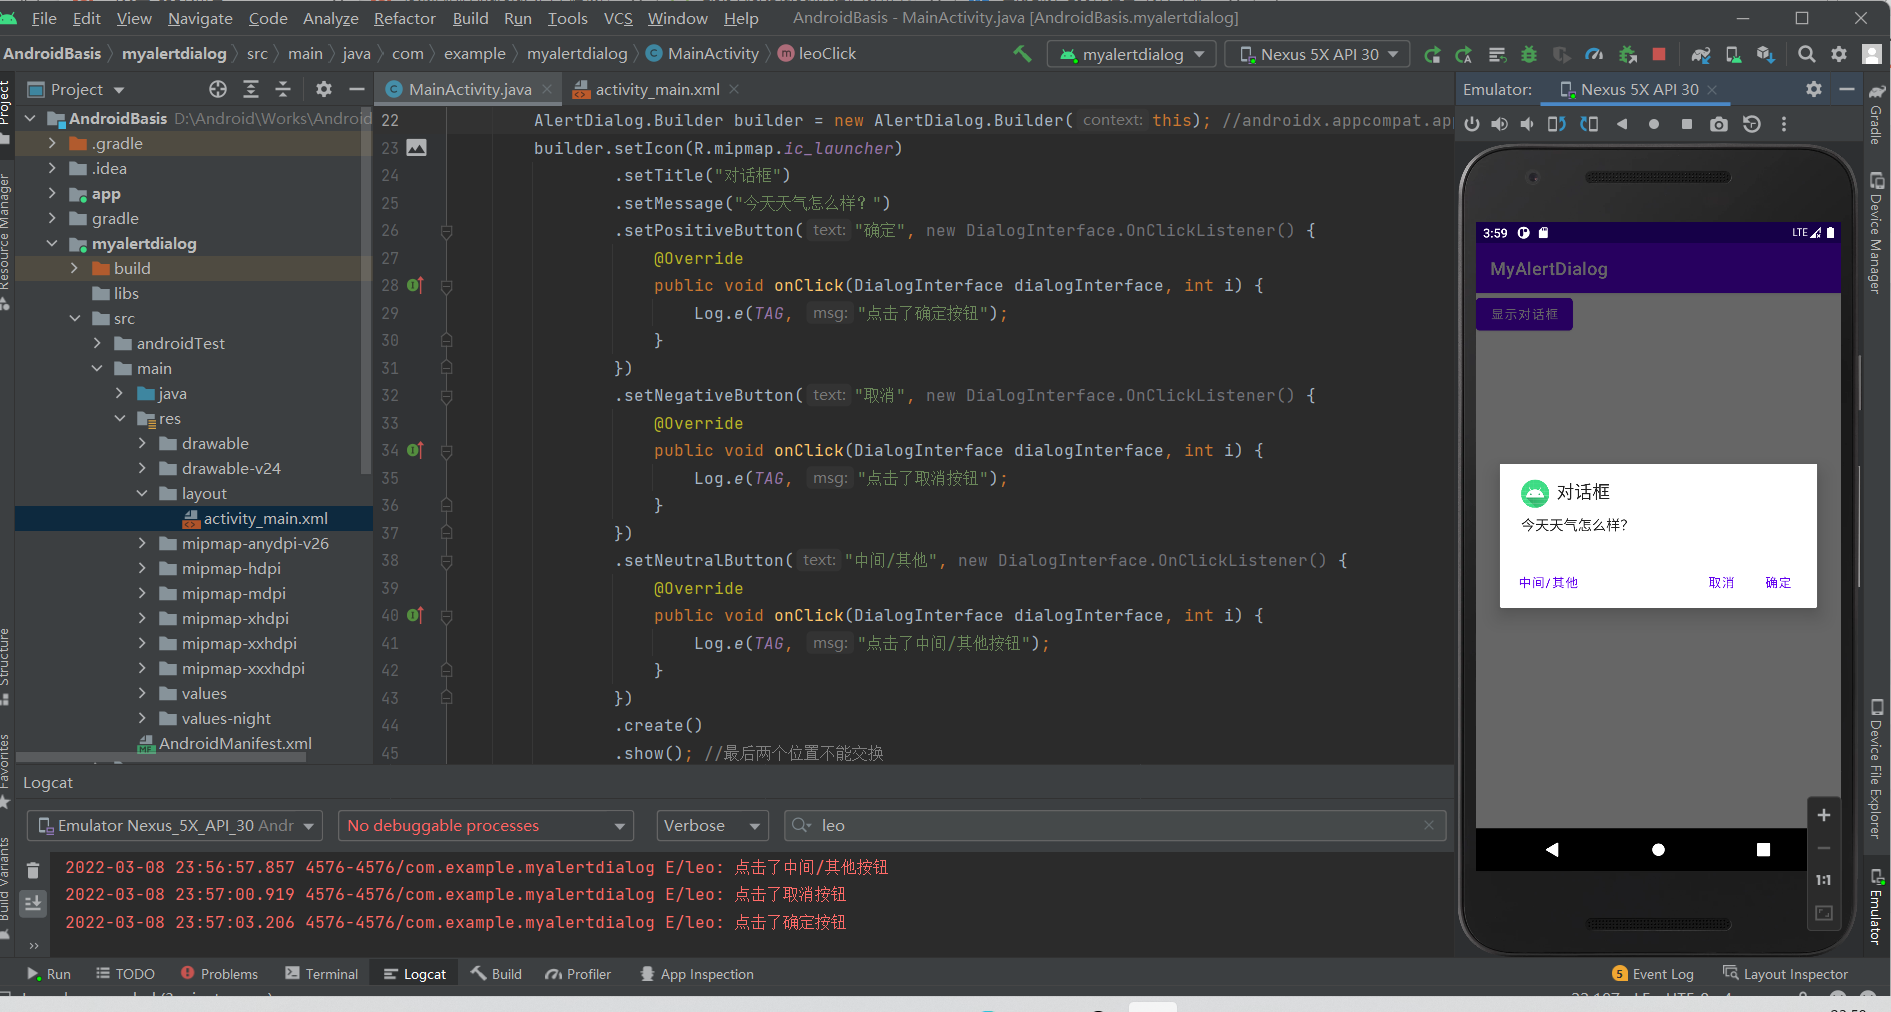Expand the java folder in project tree
The height and width of the screenshot is (1012, 1891).
point(120,393)
